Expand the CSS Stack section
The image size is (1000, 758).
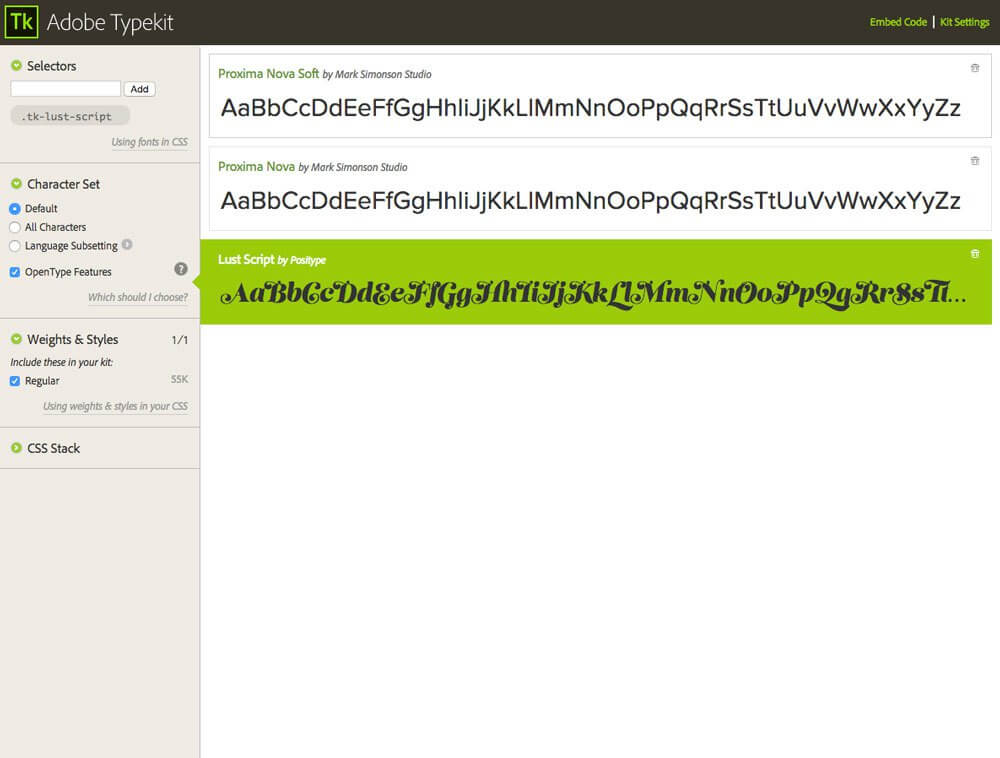pyautogui.click(x=17, y=448)
